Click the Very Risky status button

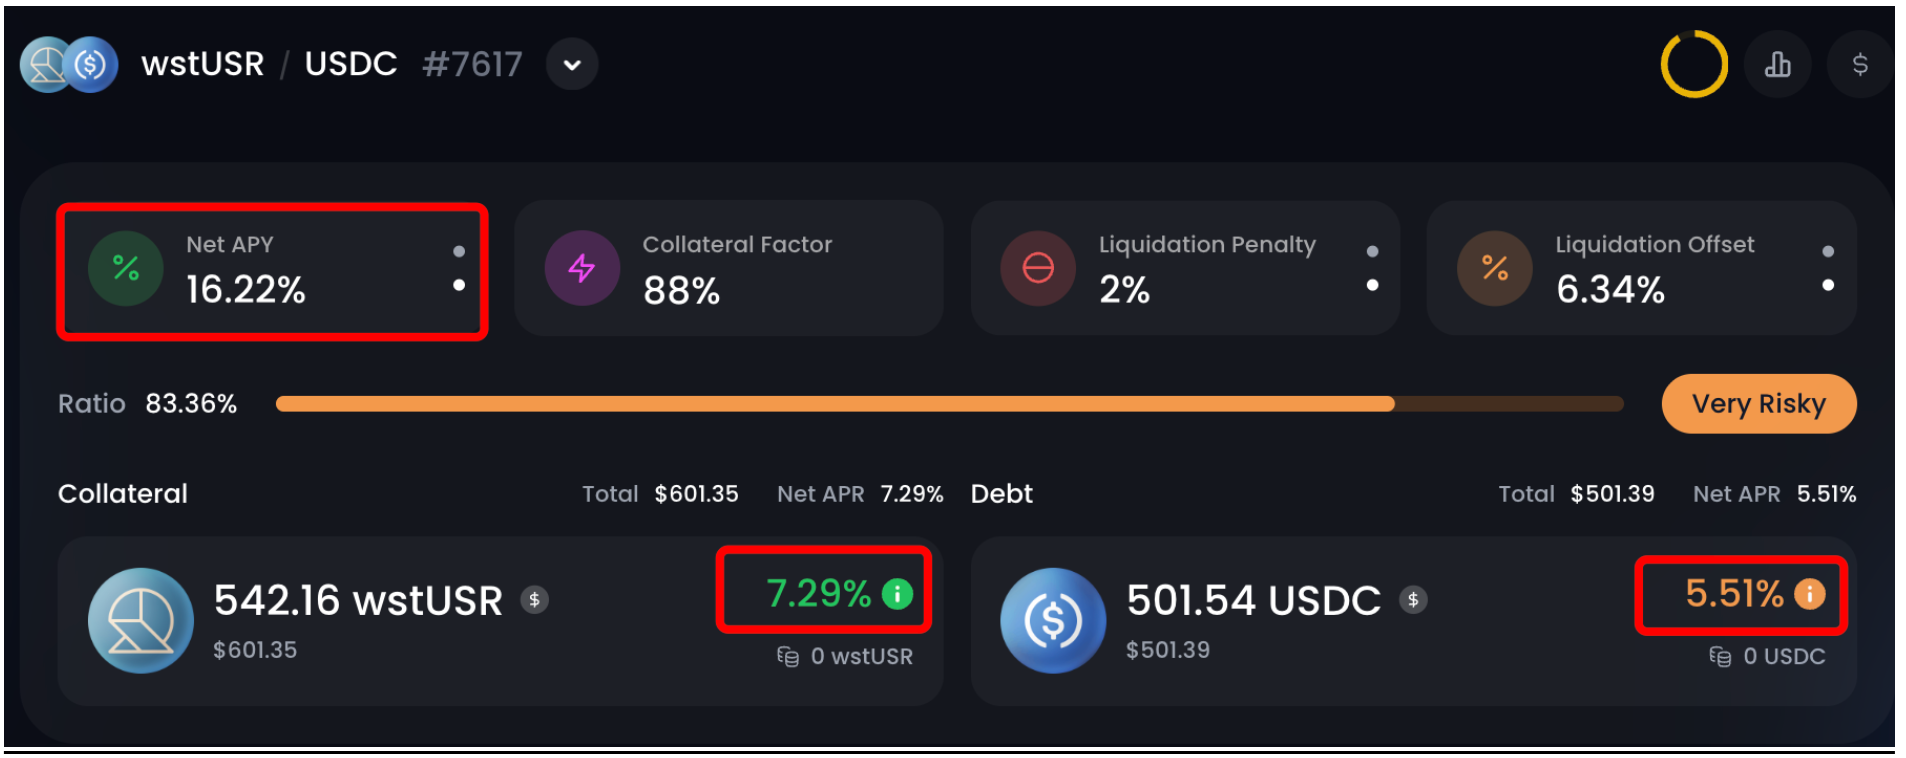point(1758,404)
